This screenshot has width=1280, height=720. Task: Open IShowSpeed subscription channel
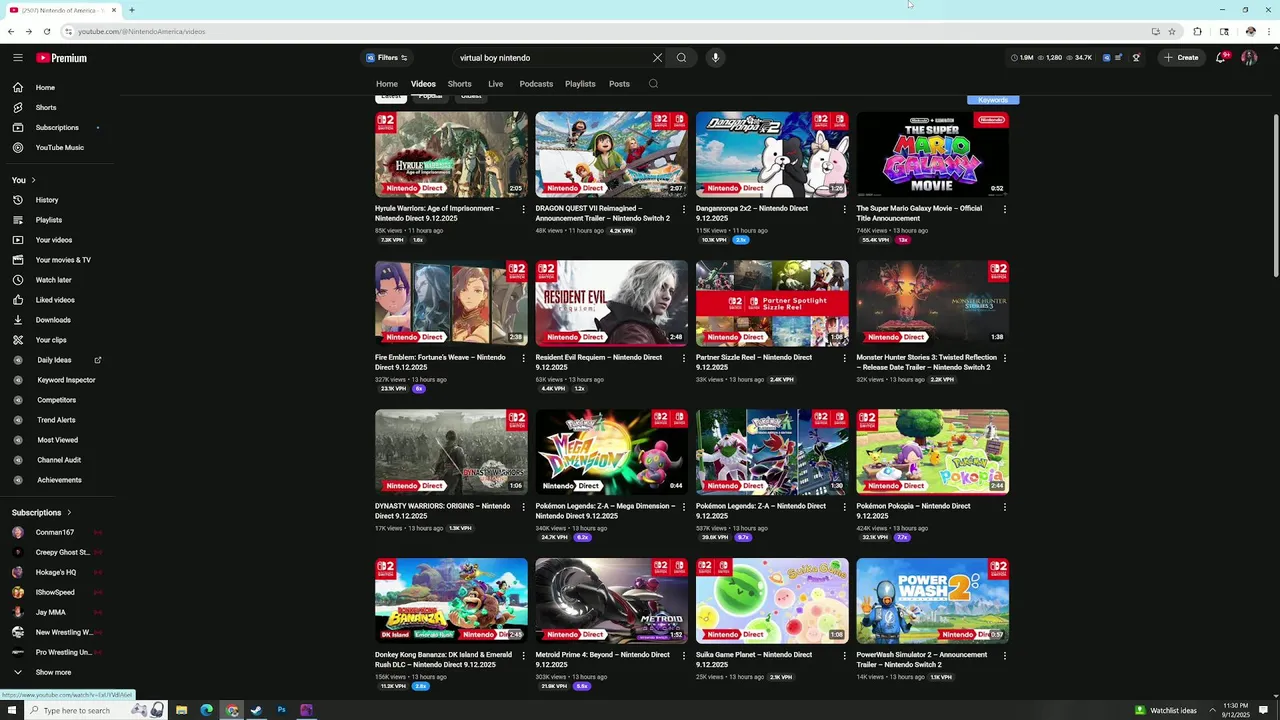point(56,592)
